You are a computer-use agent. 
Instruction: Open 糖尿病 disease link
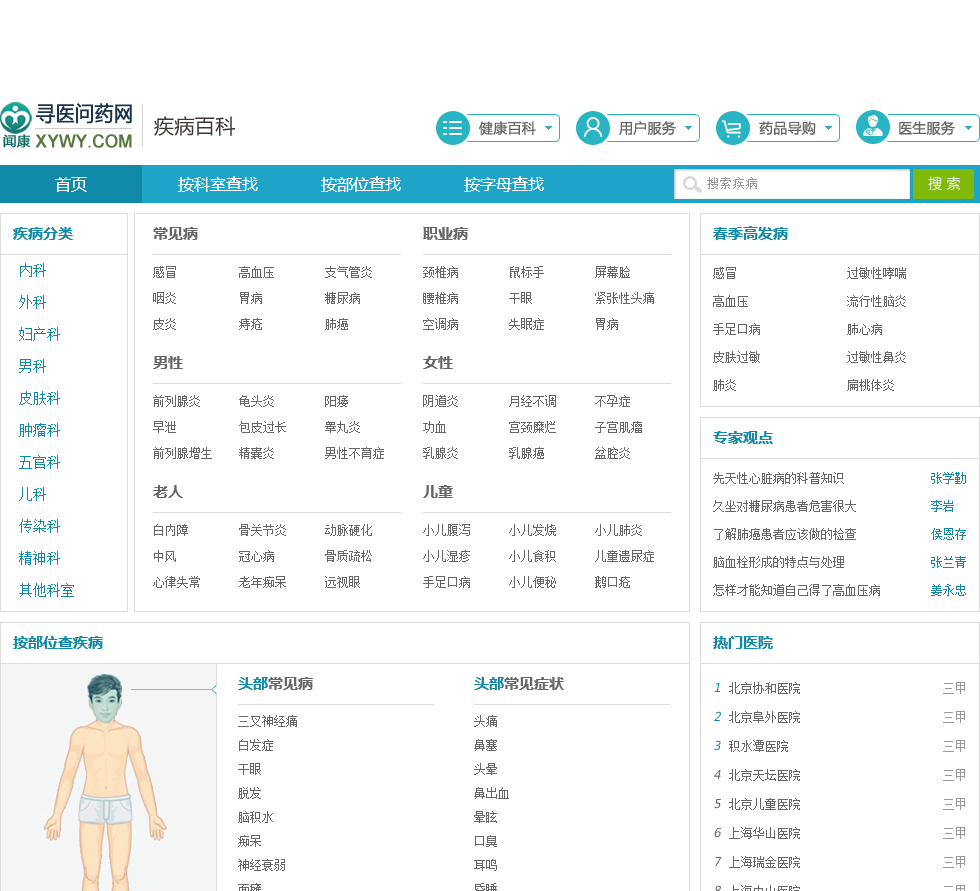[342, 299]
